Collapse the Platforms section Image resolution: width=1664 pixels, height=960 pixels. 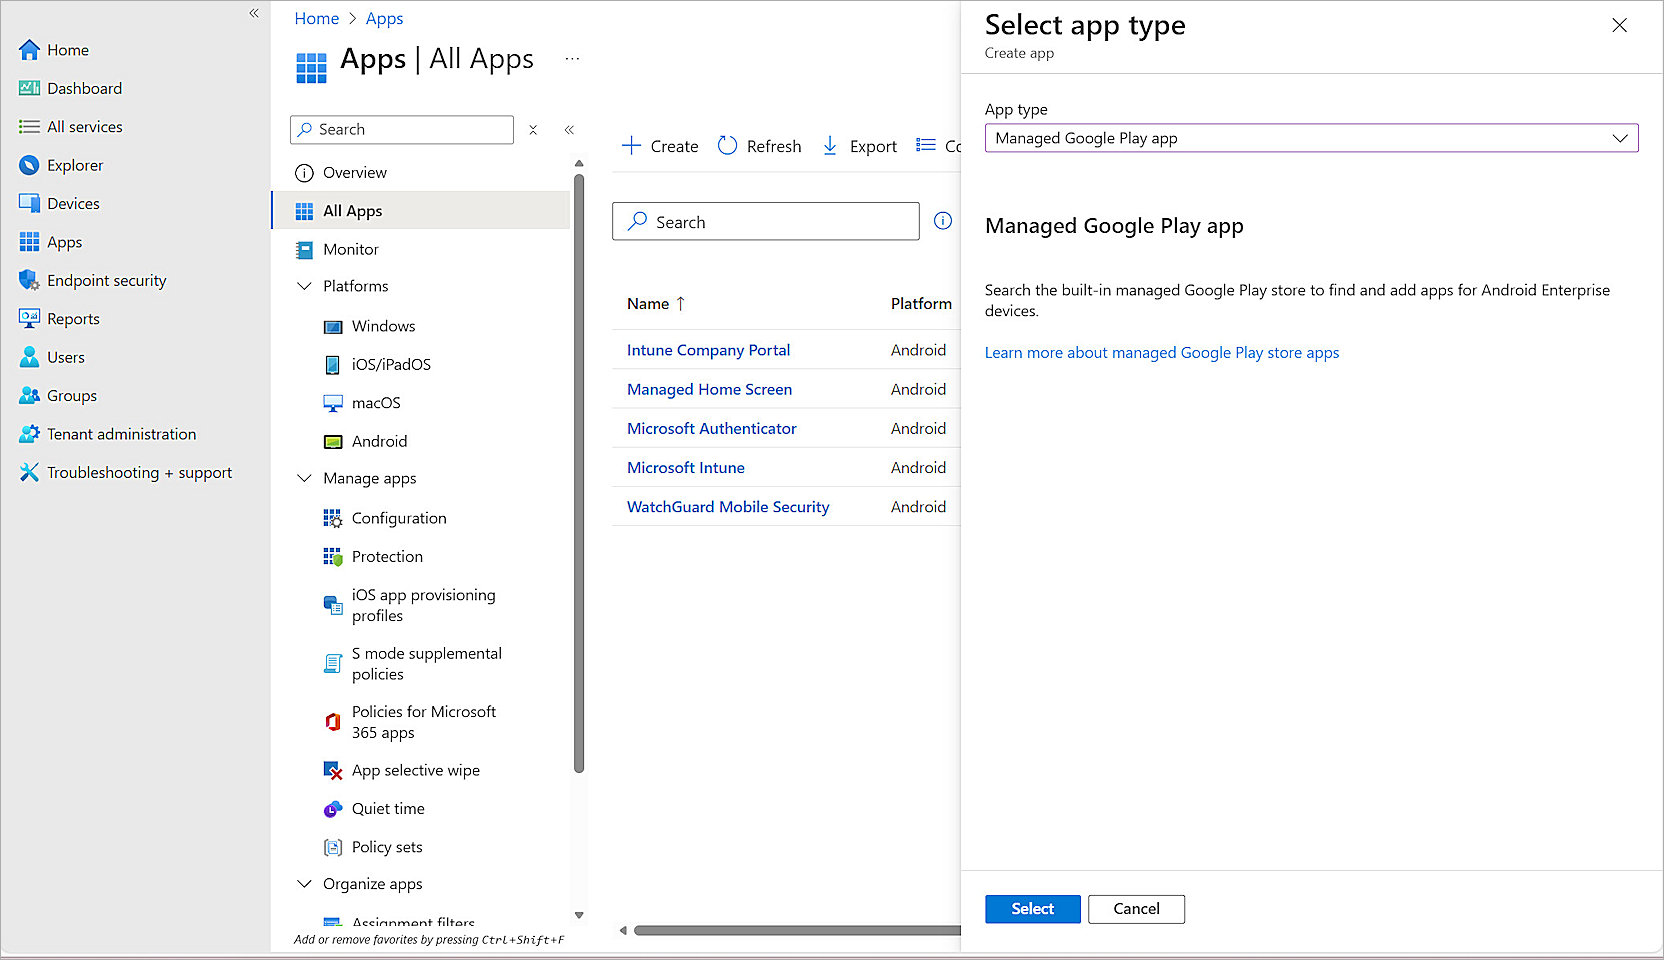[x=304, y=285]
